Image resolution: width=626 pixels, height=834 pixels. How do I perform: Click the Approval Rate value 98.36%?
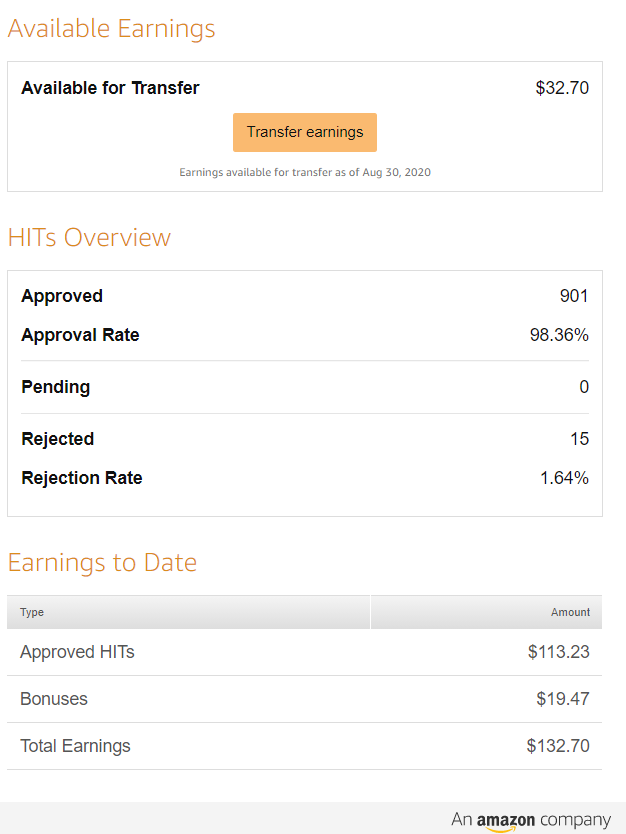point(559,335)
